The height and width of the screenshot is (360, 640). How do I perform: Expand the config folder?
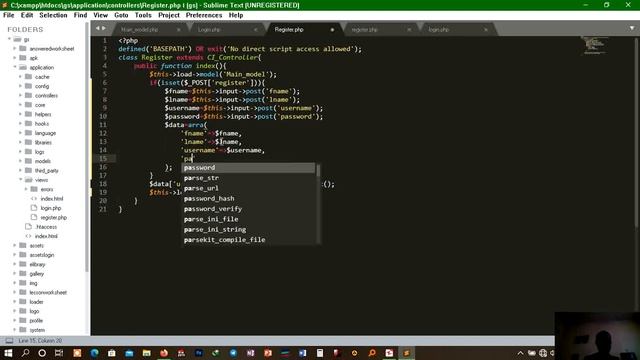coord(20,86)
